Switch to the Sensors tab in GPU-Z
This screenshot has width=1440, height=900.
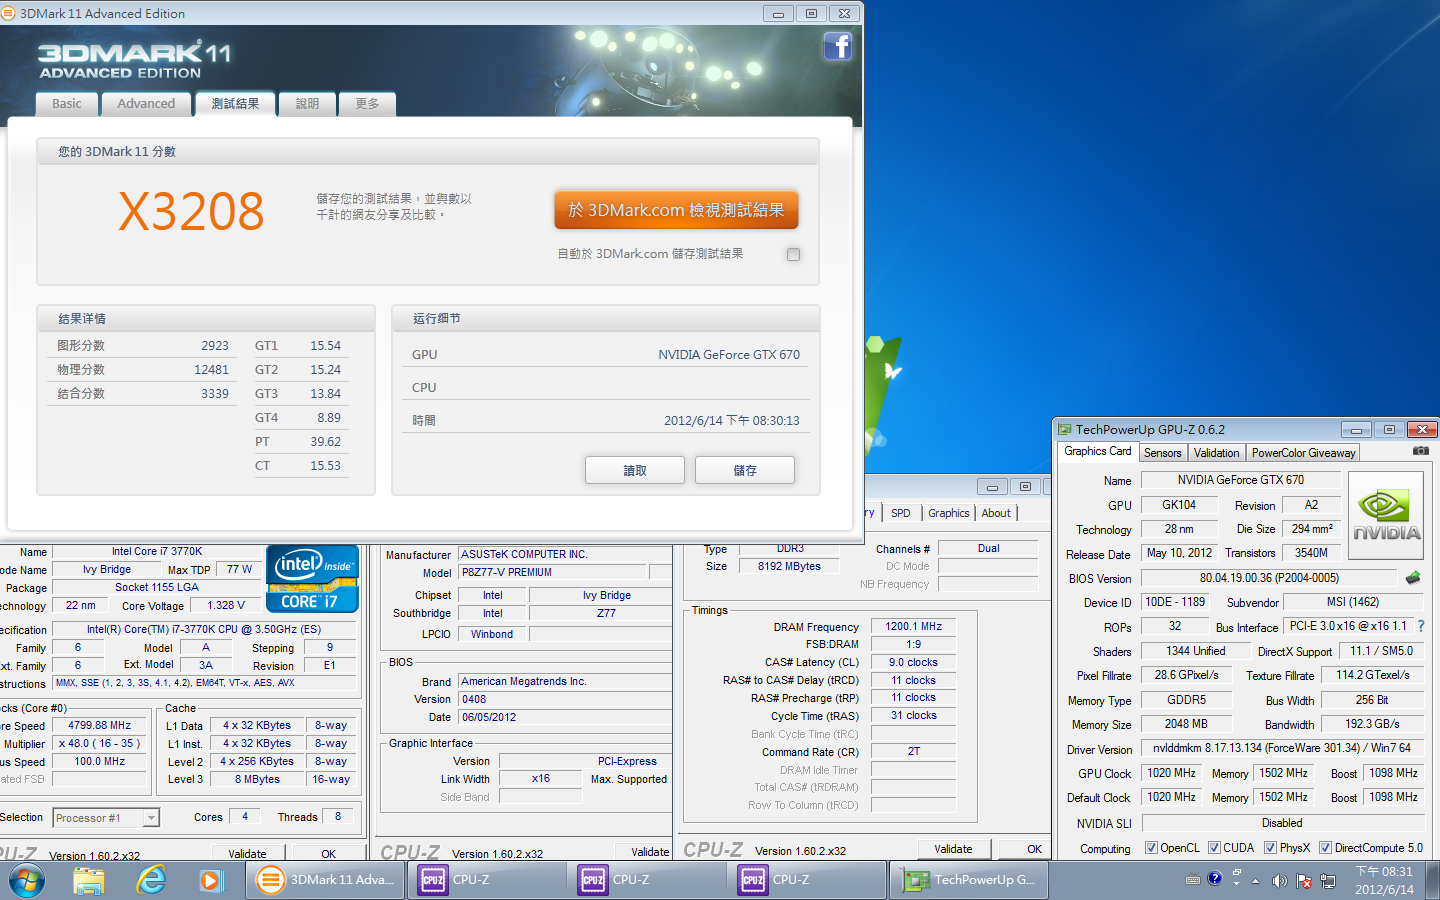tap(1163, 452)
